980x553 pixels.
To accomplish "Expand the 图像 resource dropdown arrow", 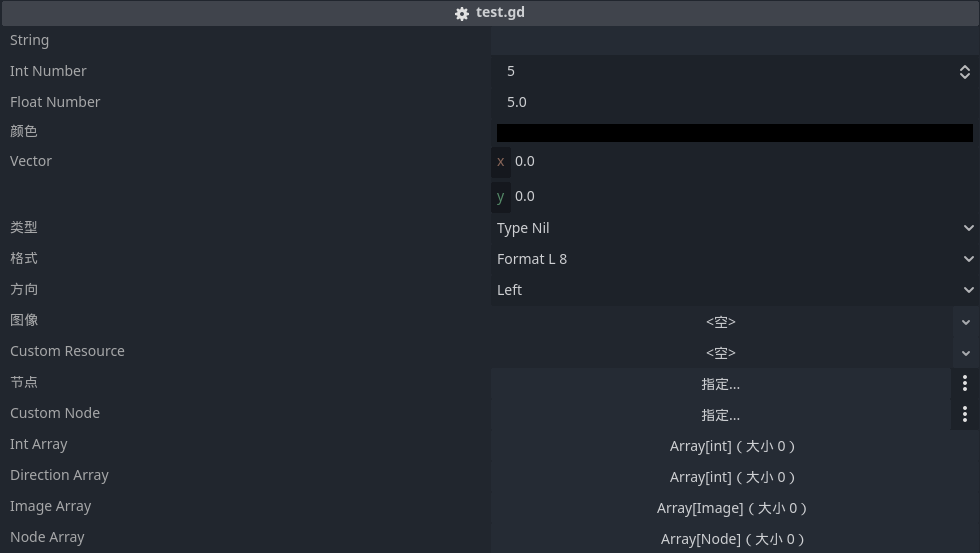I will (x=965, y=322).
